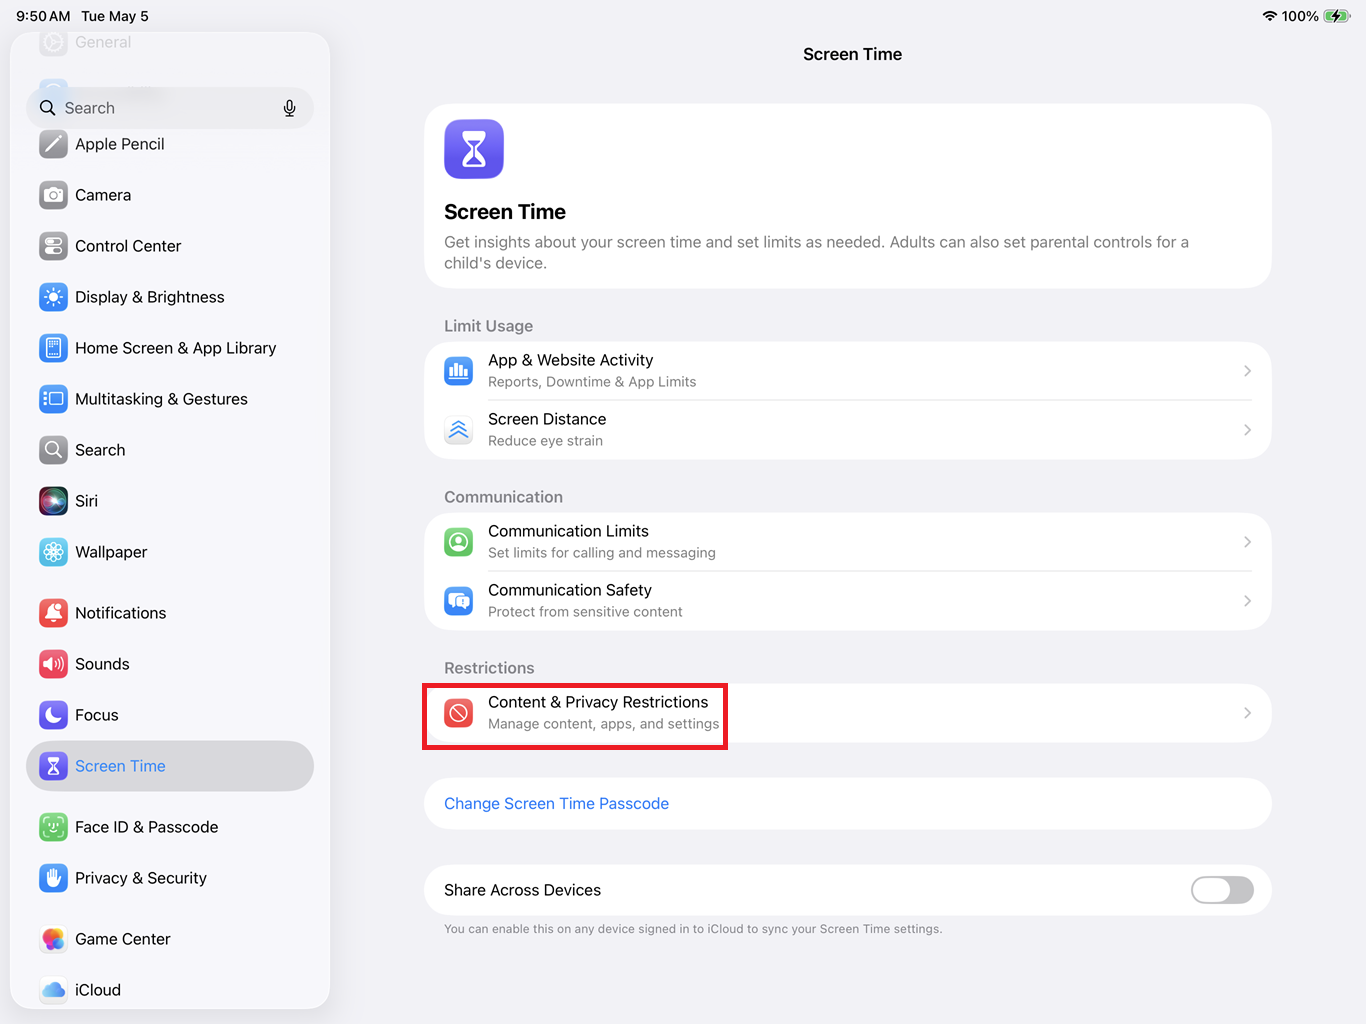This screenshot has height=1024, width=1366.
Task: Tap Change Screen Time Passcode link
Action: (x=556, y=804)
